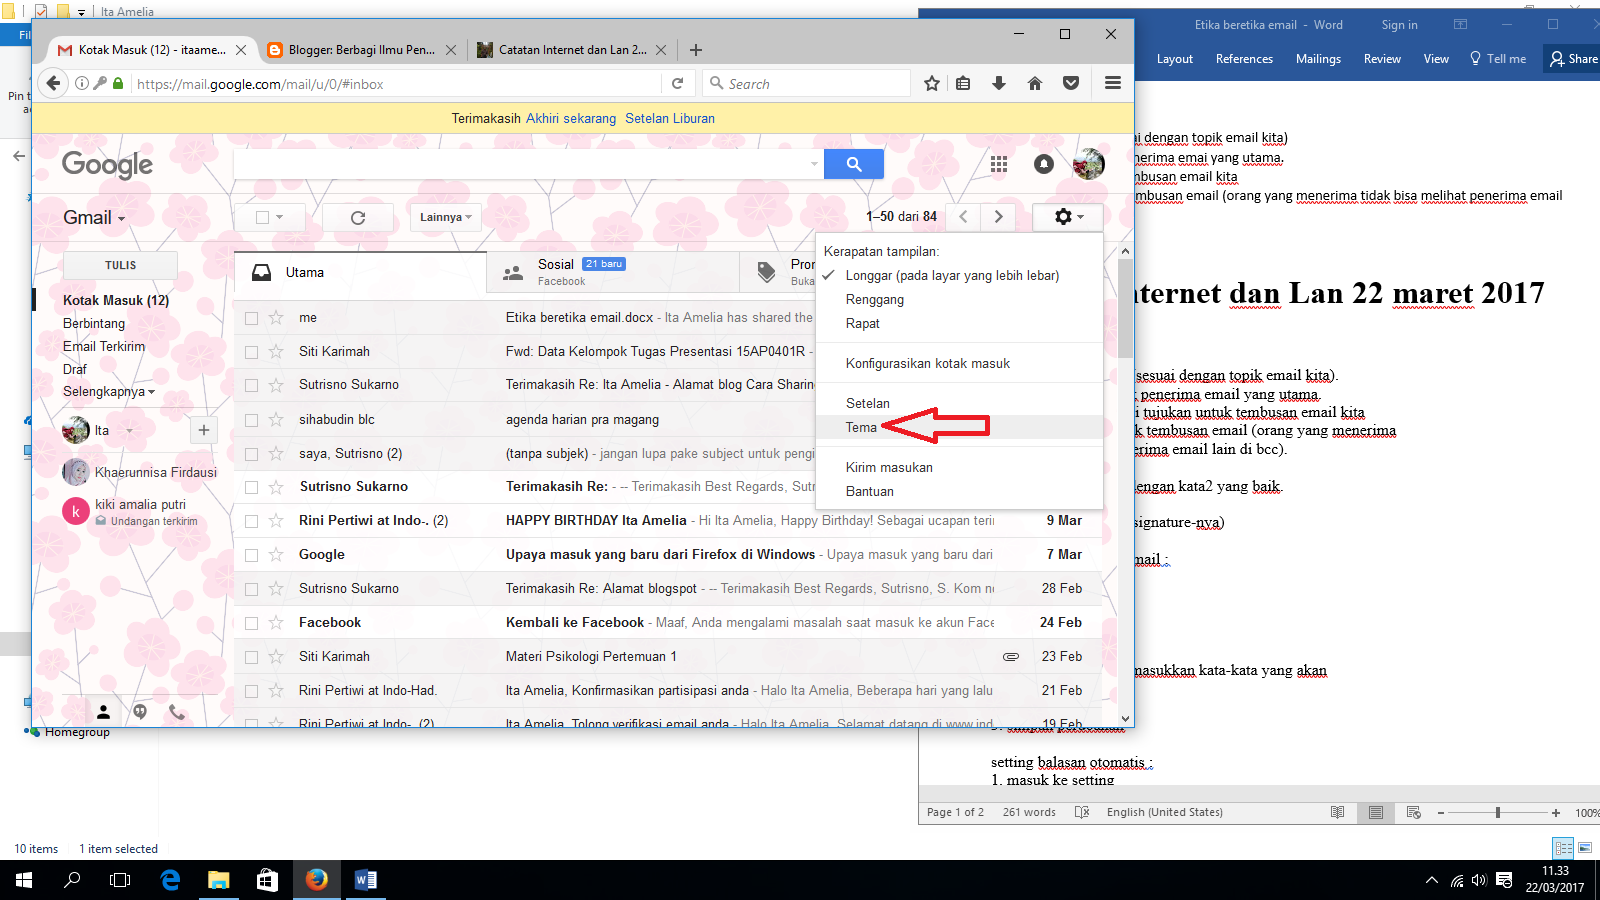1600x900 pixels.
Task: Click the TULIS compose button
Action: [119, 264]
